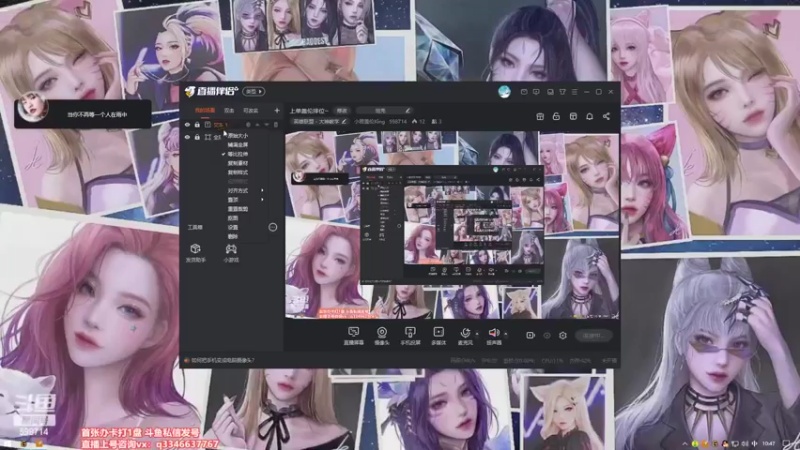
Task: Open the hamburger menu in title bar
Action: click(574, 92)
